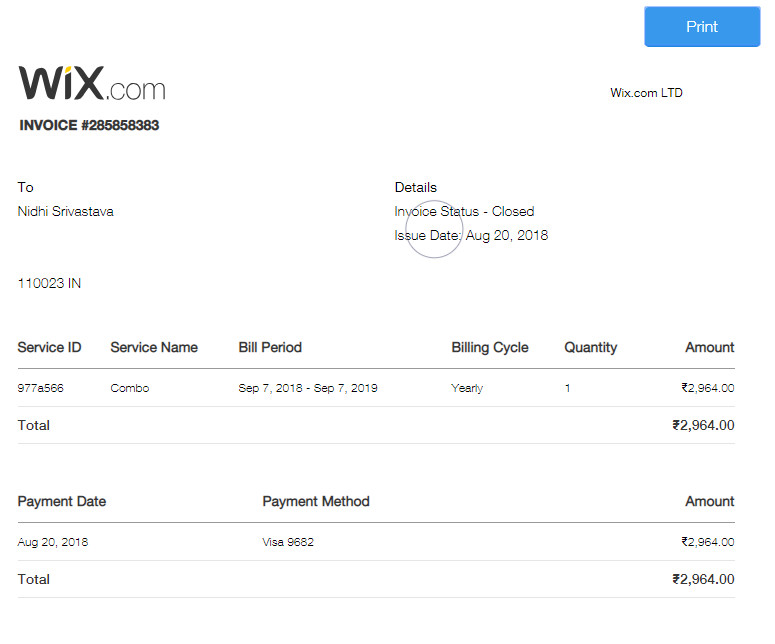
Task: Click the Wix.com logo
Action: (x=92, y=83)
